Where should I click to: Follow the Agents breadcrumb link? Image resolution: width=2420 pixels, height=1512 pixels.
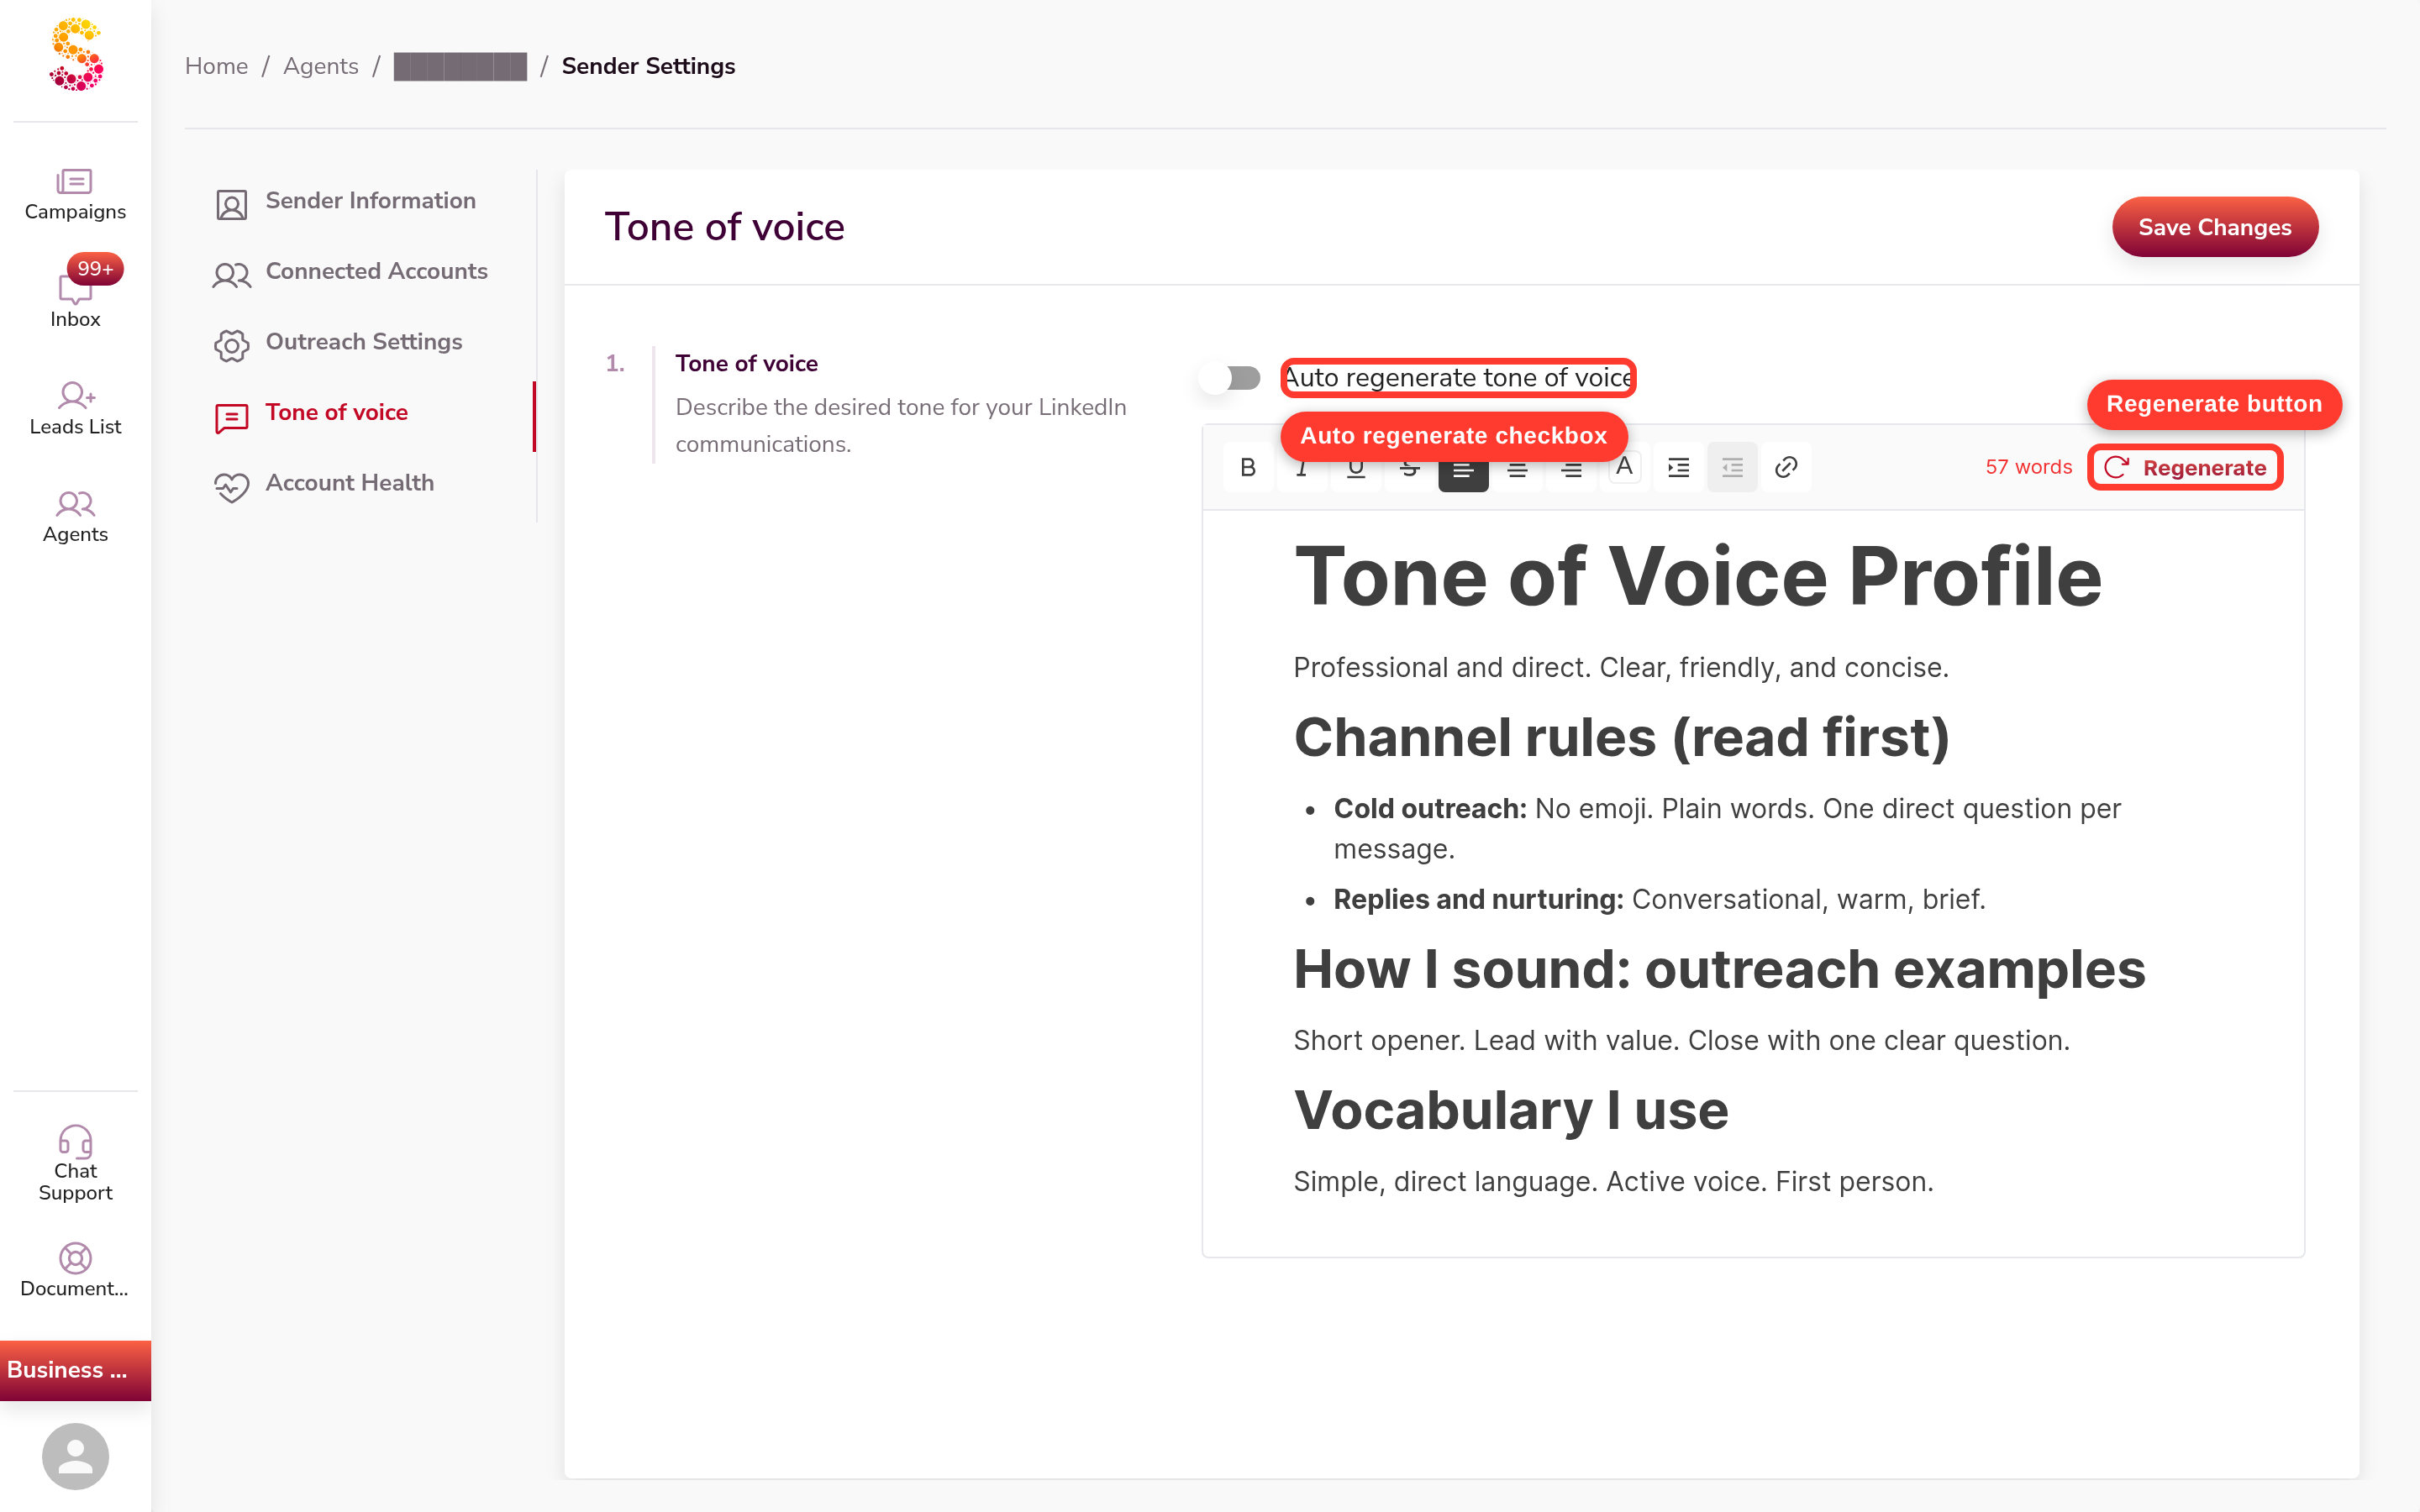pyautogui.click(x=320, y=66)
